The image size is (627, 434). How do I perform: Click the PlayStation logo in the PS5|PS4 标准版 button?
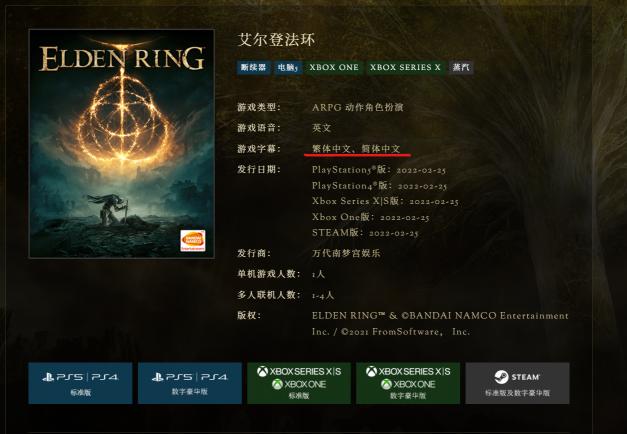[x=48, y=377]
